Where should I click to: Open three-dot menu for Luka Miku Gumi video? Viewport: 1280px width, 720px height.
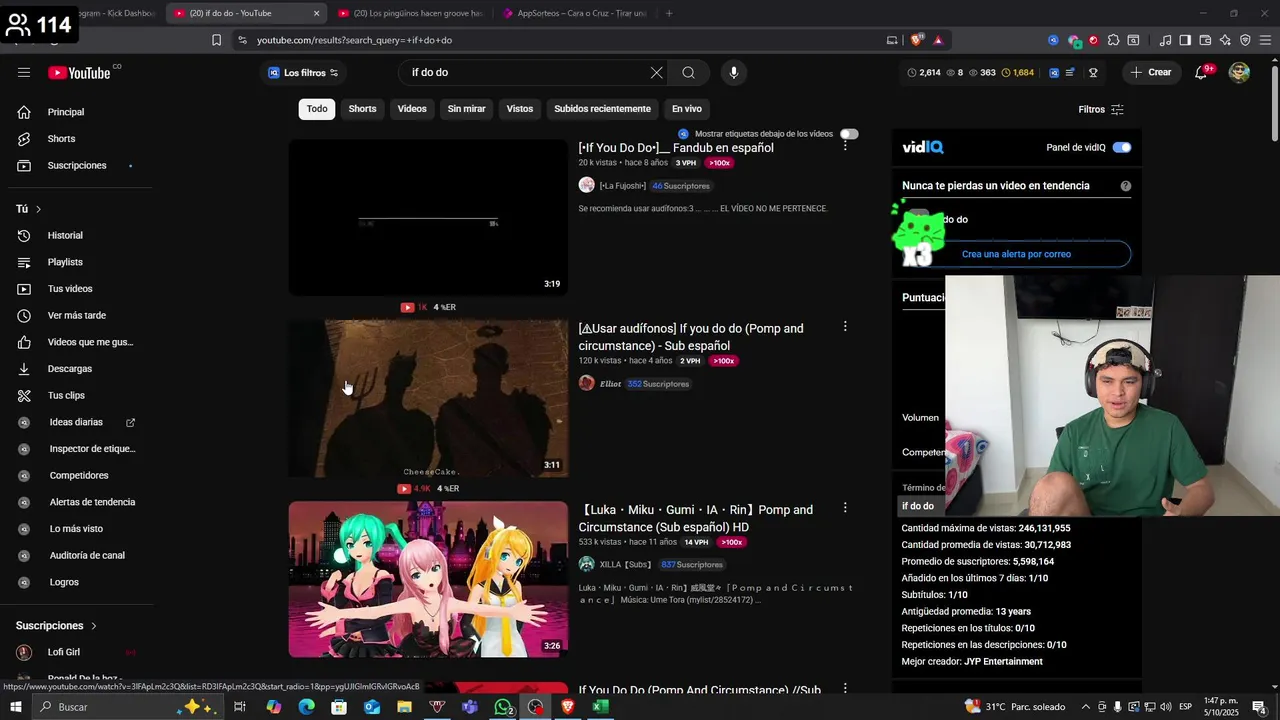(x=845, y=508)
